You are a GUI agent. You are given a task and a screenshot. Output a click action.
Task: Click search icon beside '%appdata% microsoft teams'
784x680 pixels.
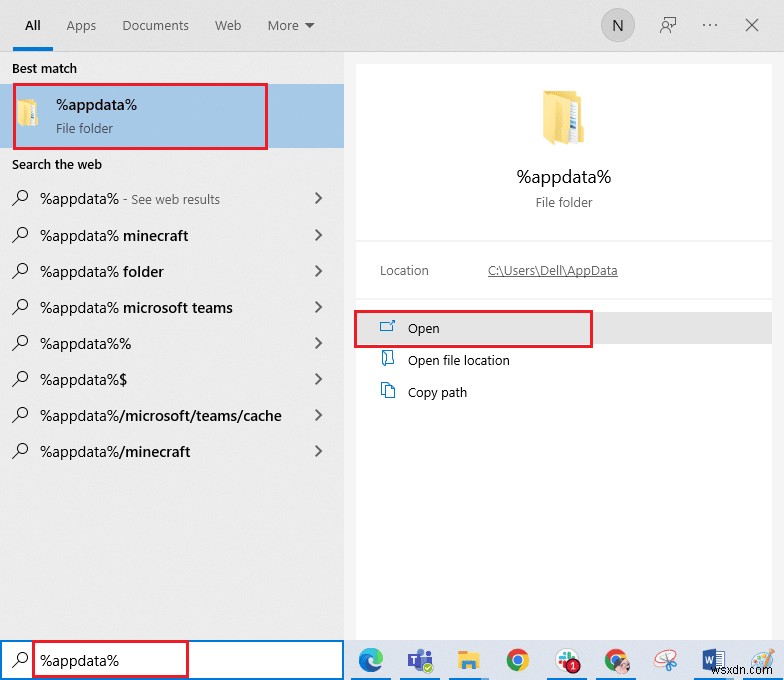pyautogui.click(x=20, y=306)
